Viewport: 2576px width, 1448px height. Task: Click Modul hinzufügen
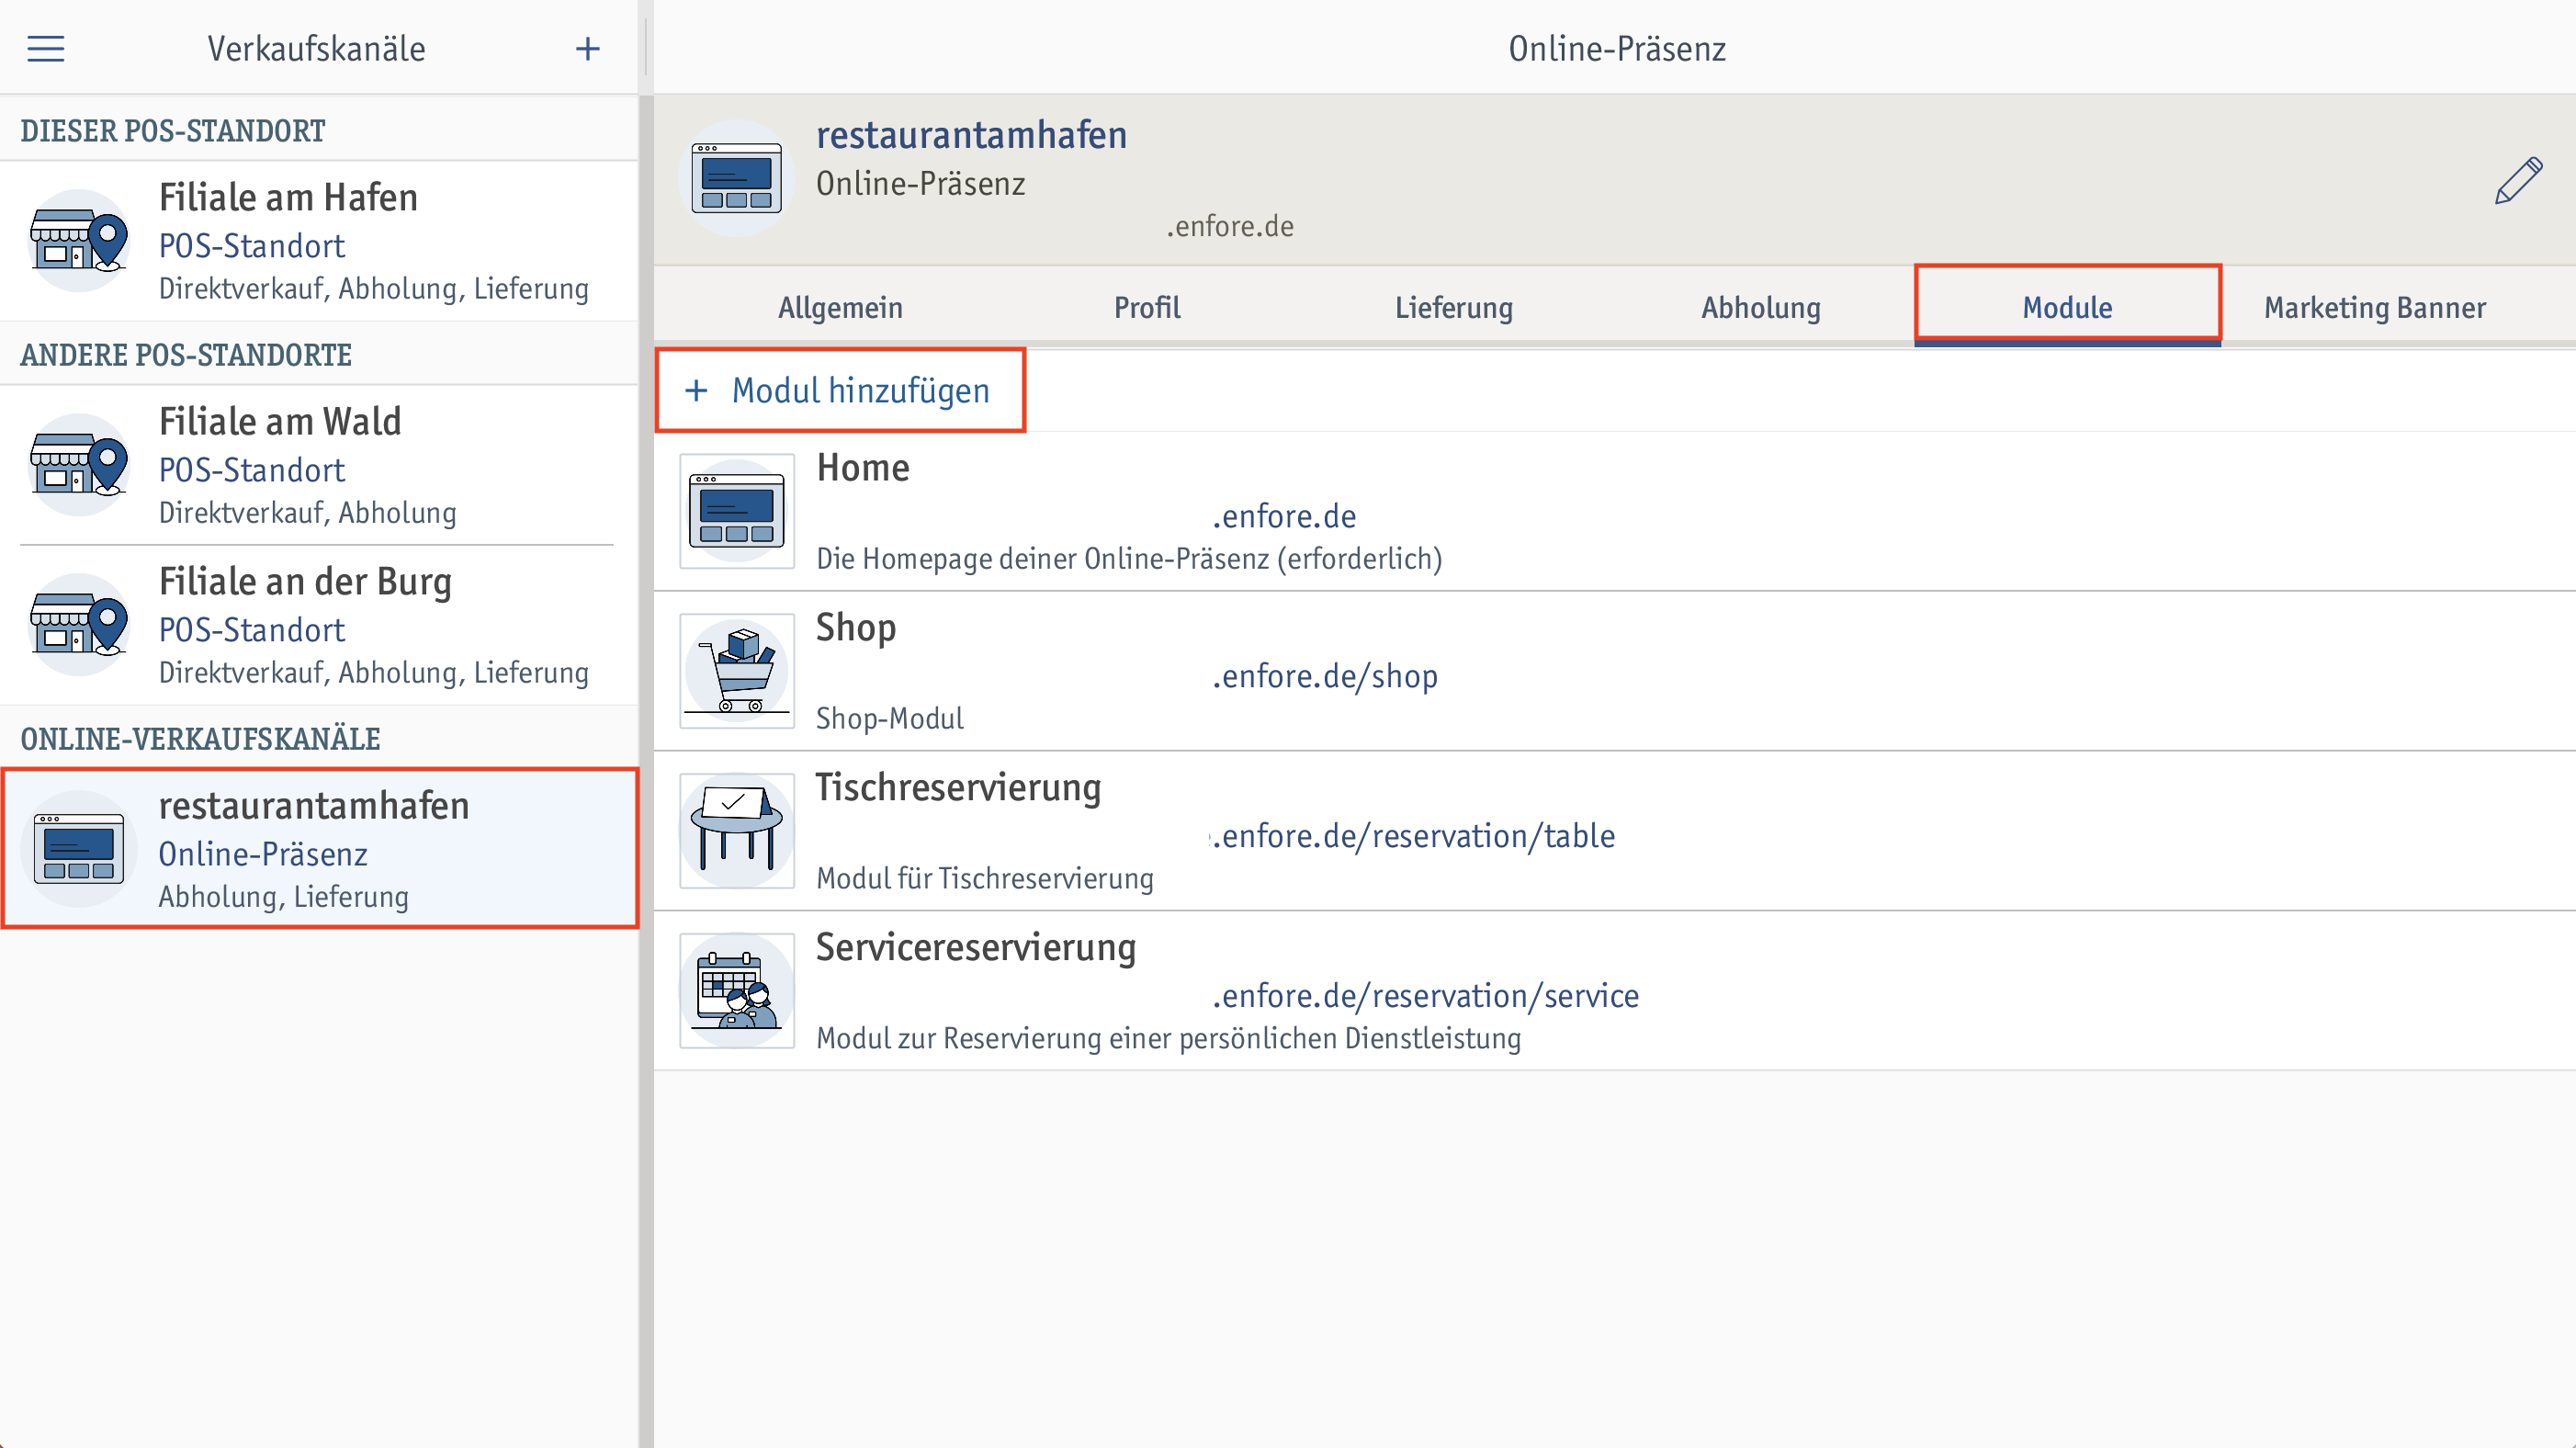pos(840,391)
